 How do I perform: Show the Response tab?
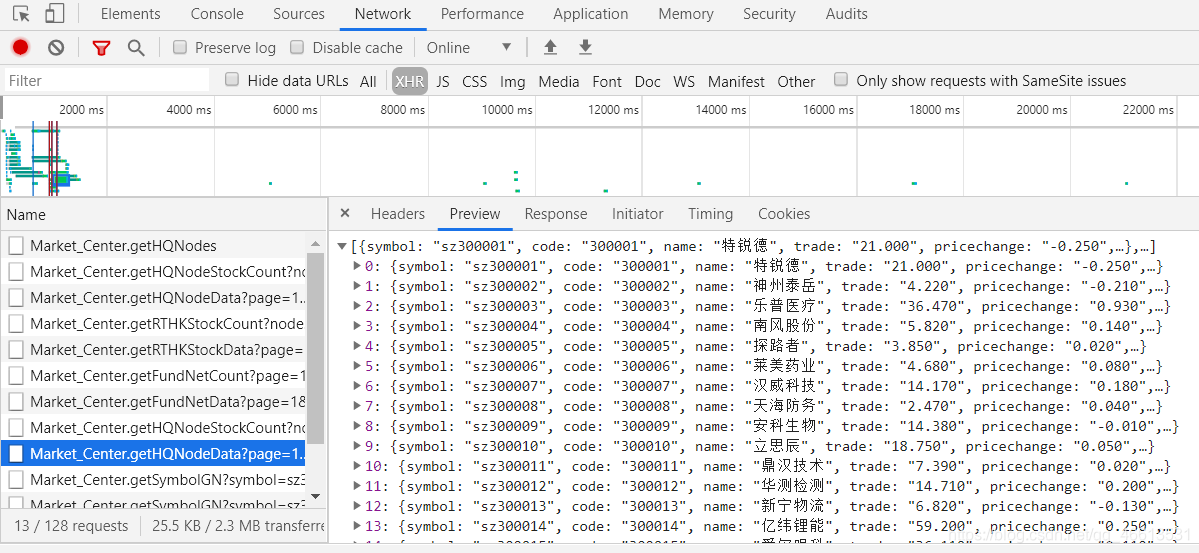(x=556, y=214)
